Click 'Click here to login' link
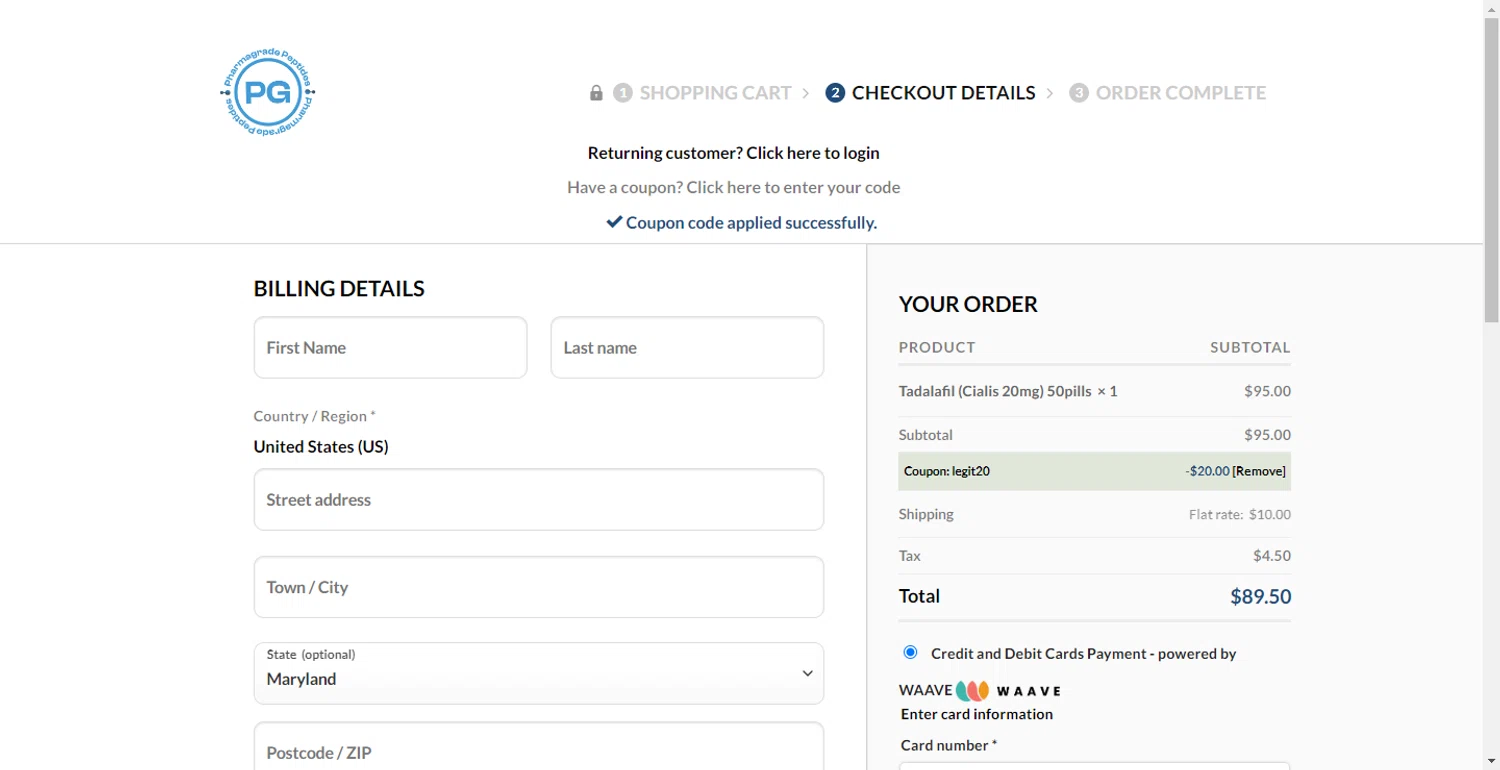Image resolution: width=1500 pixels, height=770 pixels. pyautogui.click(x=813, y=153)
